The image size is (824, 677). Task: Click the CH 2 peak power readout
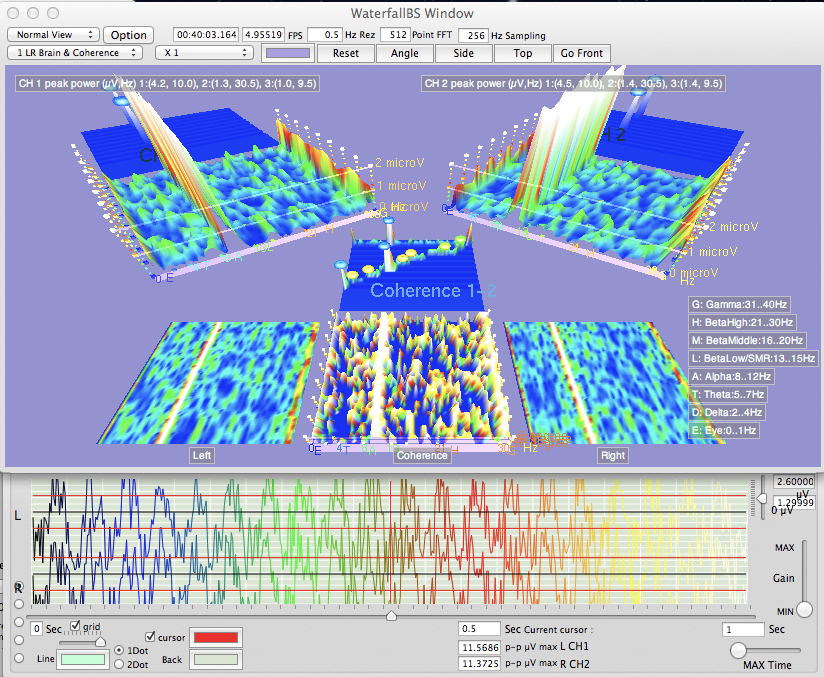[x=573, y=84]
